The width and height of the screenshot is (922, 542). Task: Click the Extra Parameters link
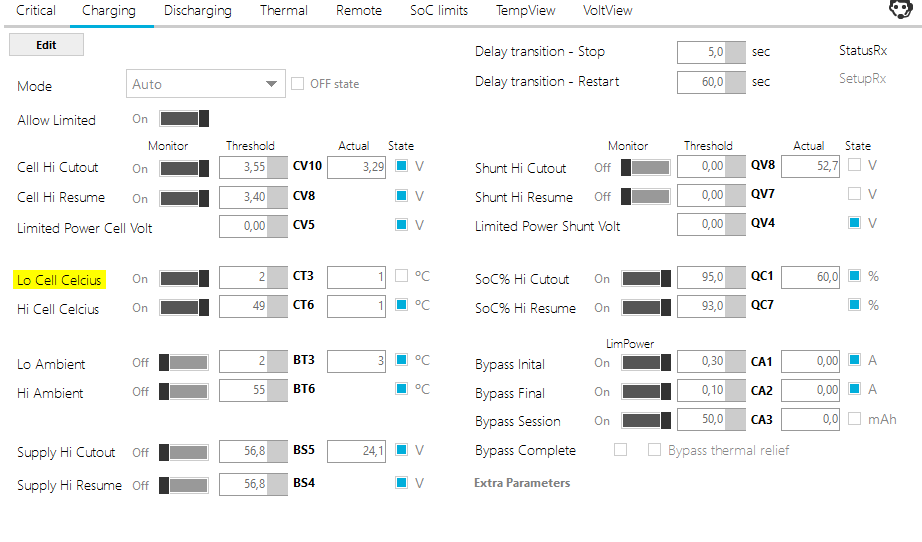[522, 483]
